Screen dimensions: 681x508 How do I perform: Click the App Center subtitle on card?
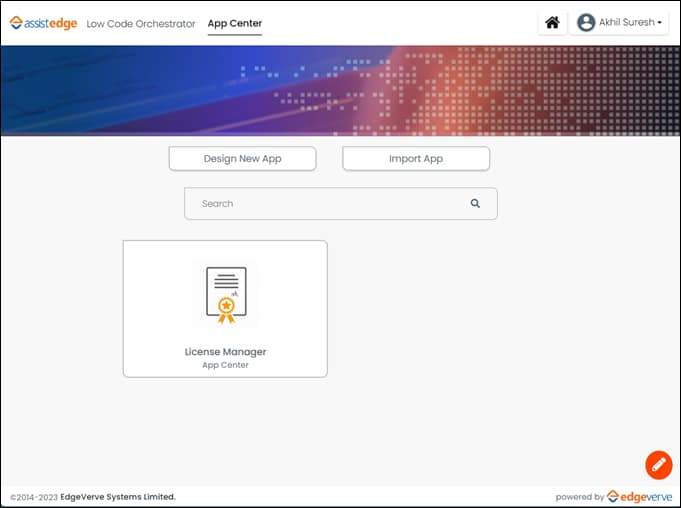(x=225, y=365)
